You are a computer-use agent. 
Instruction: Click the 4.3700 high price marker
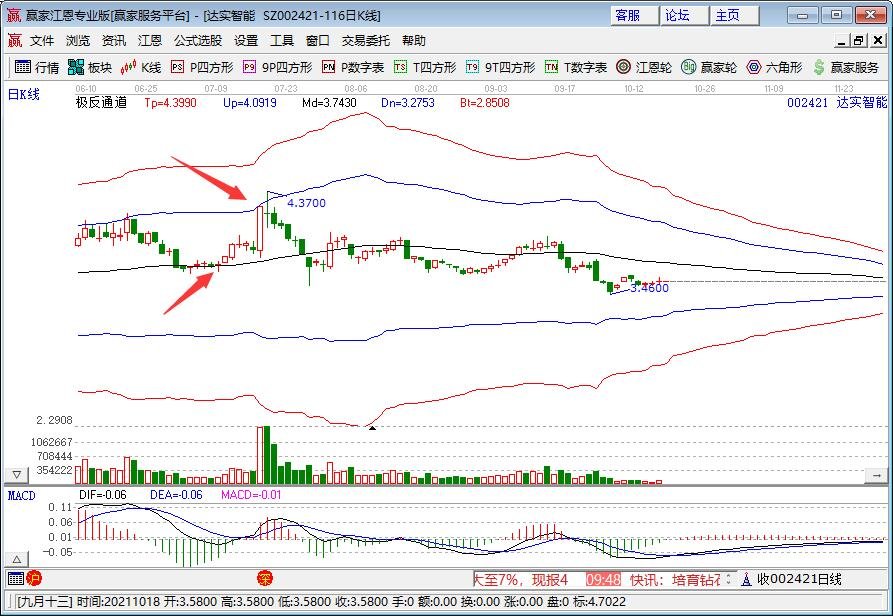click(305, 203)
